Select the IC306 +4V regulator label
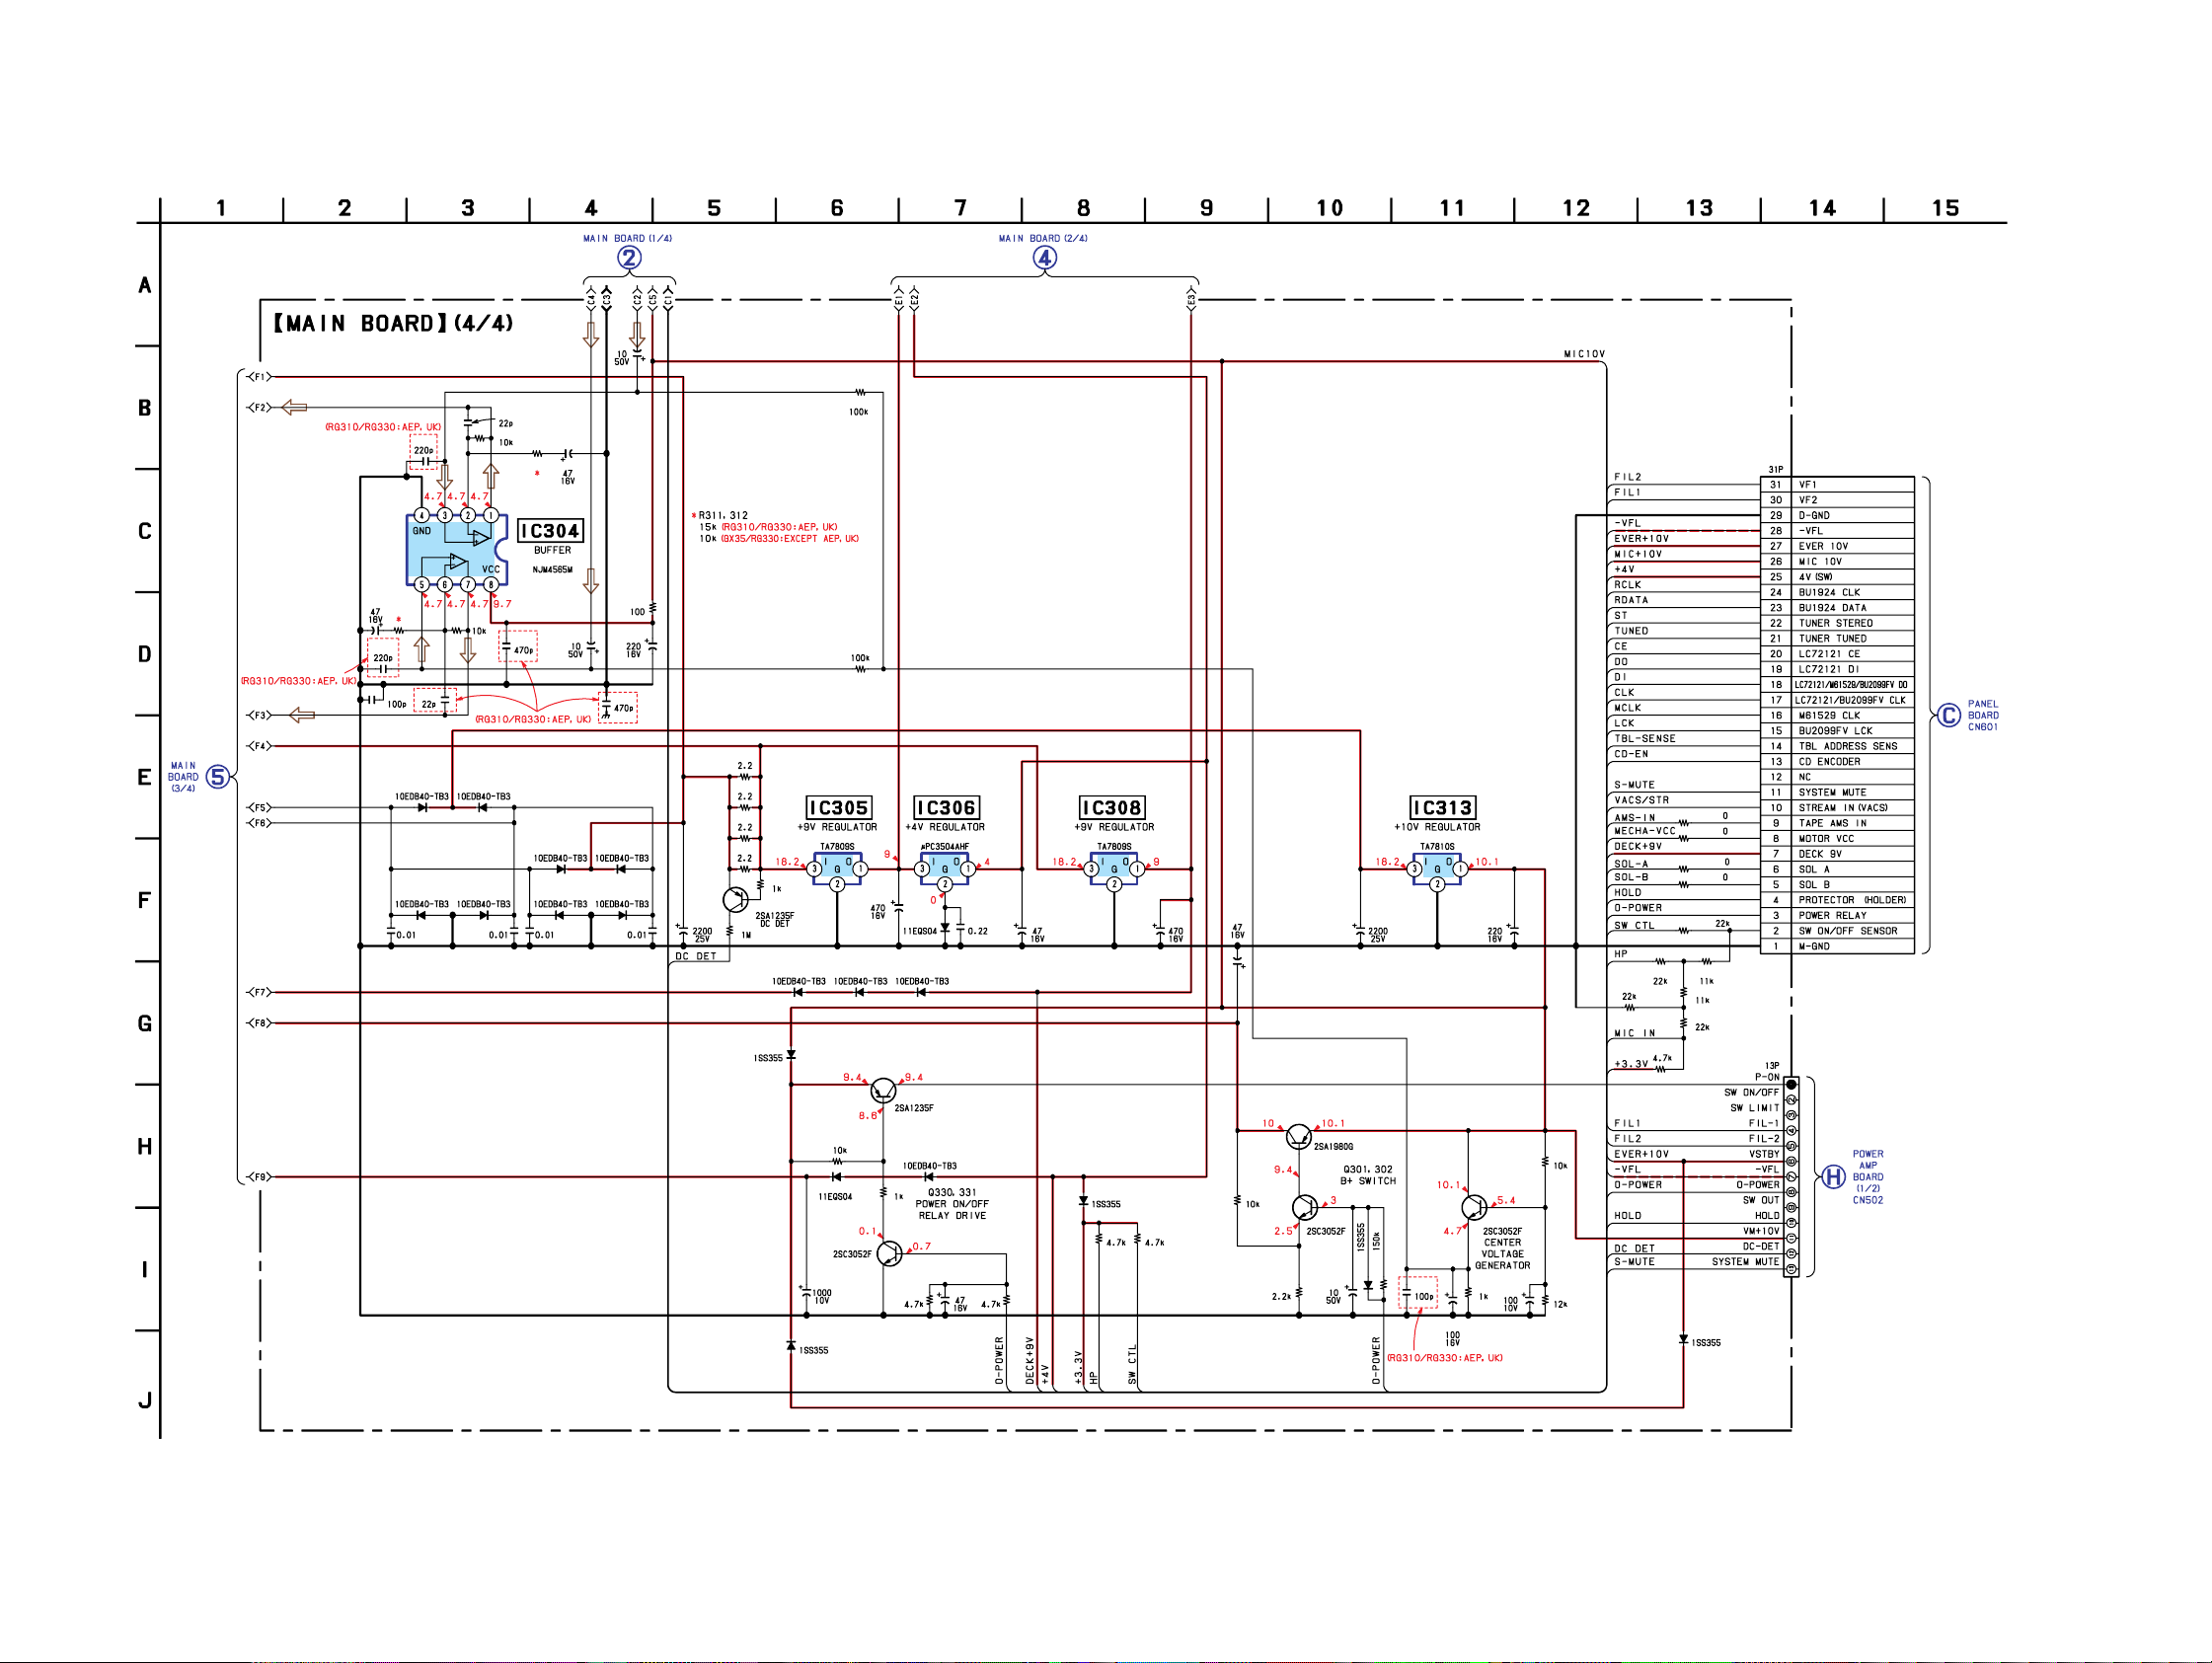2212x1663 pixels. pos(945,808)
